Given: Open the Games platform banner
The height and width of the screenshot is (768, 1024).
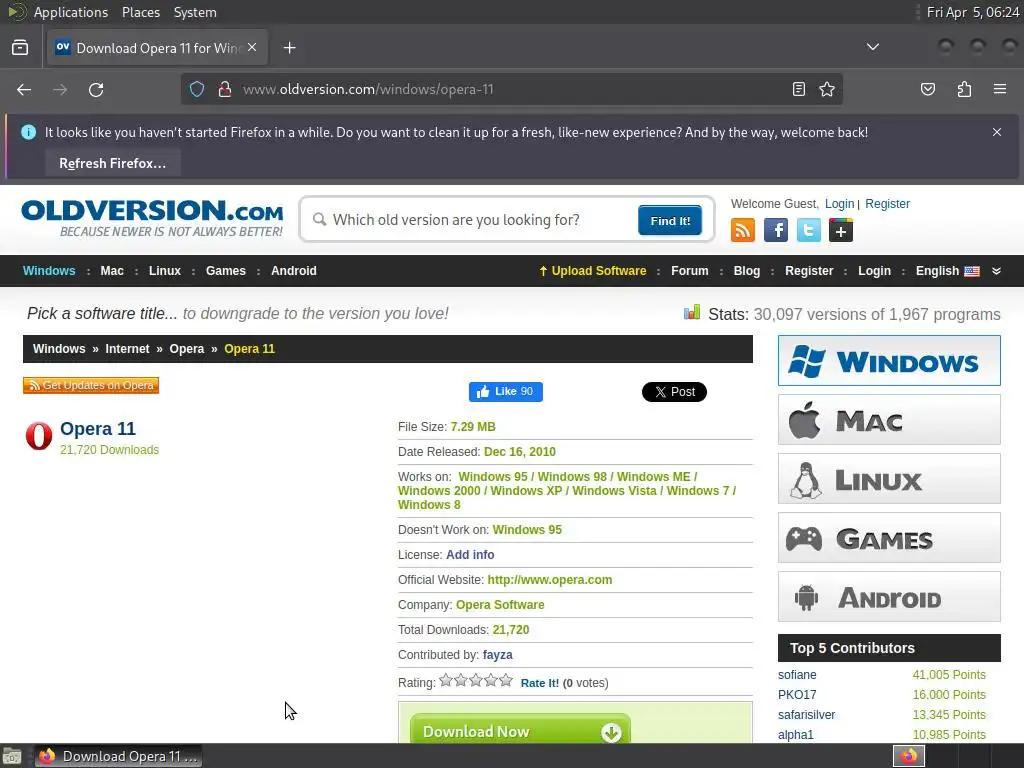Looking at the screenshot, I should click(x=889, y=537).
